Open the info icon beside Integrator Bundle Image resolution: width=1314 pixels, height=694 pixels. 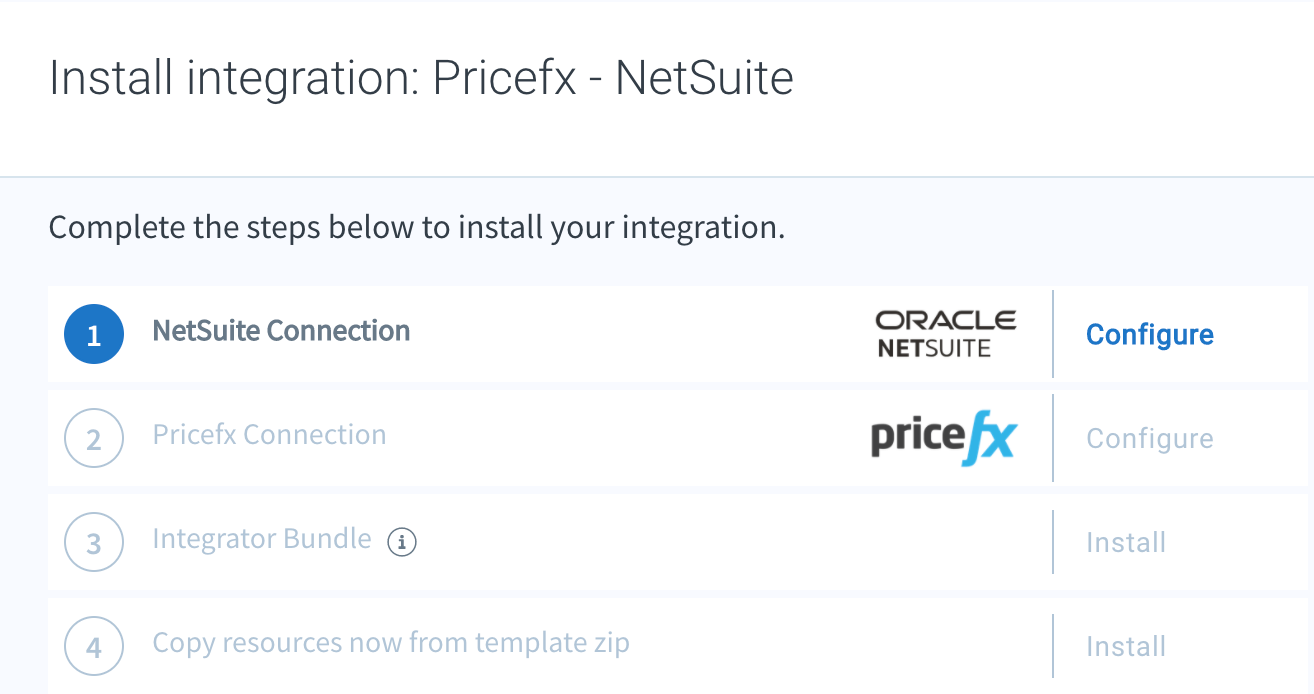tap(402, 542)
